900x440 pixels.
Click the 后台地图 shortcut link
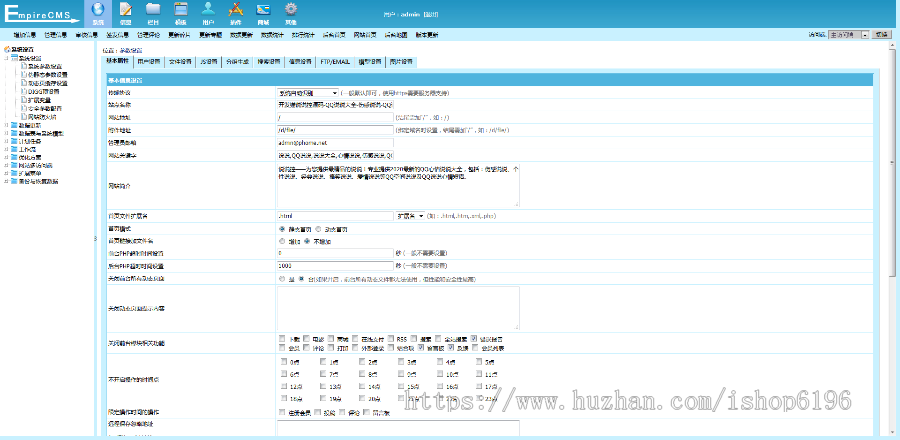click(396, 35)
